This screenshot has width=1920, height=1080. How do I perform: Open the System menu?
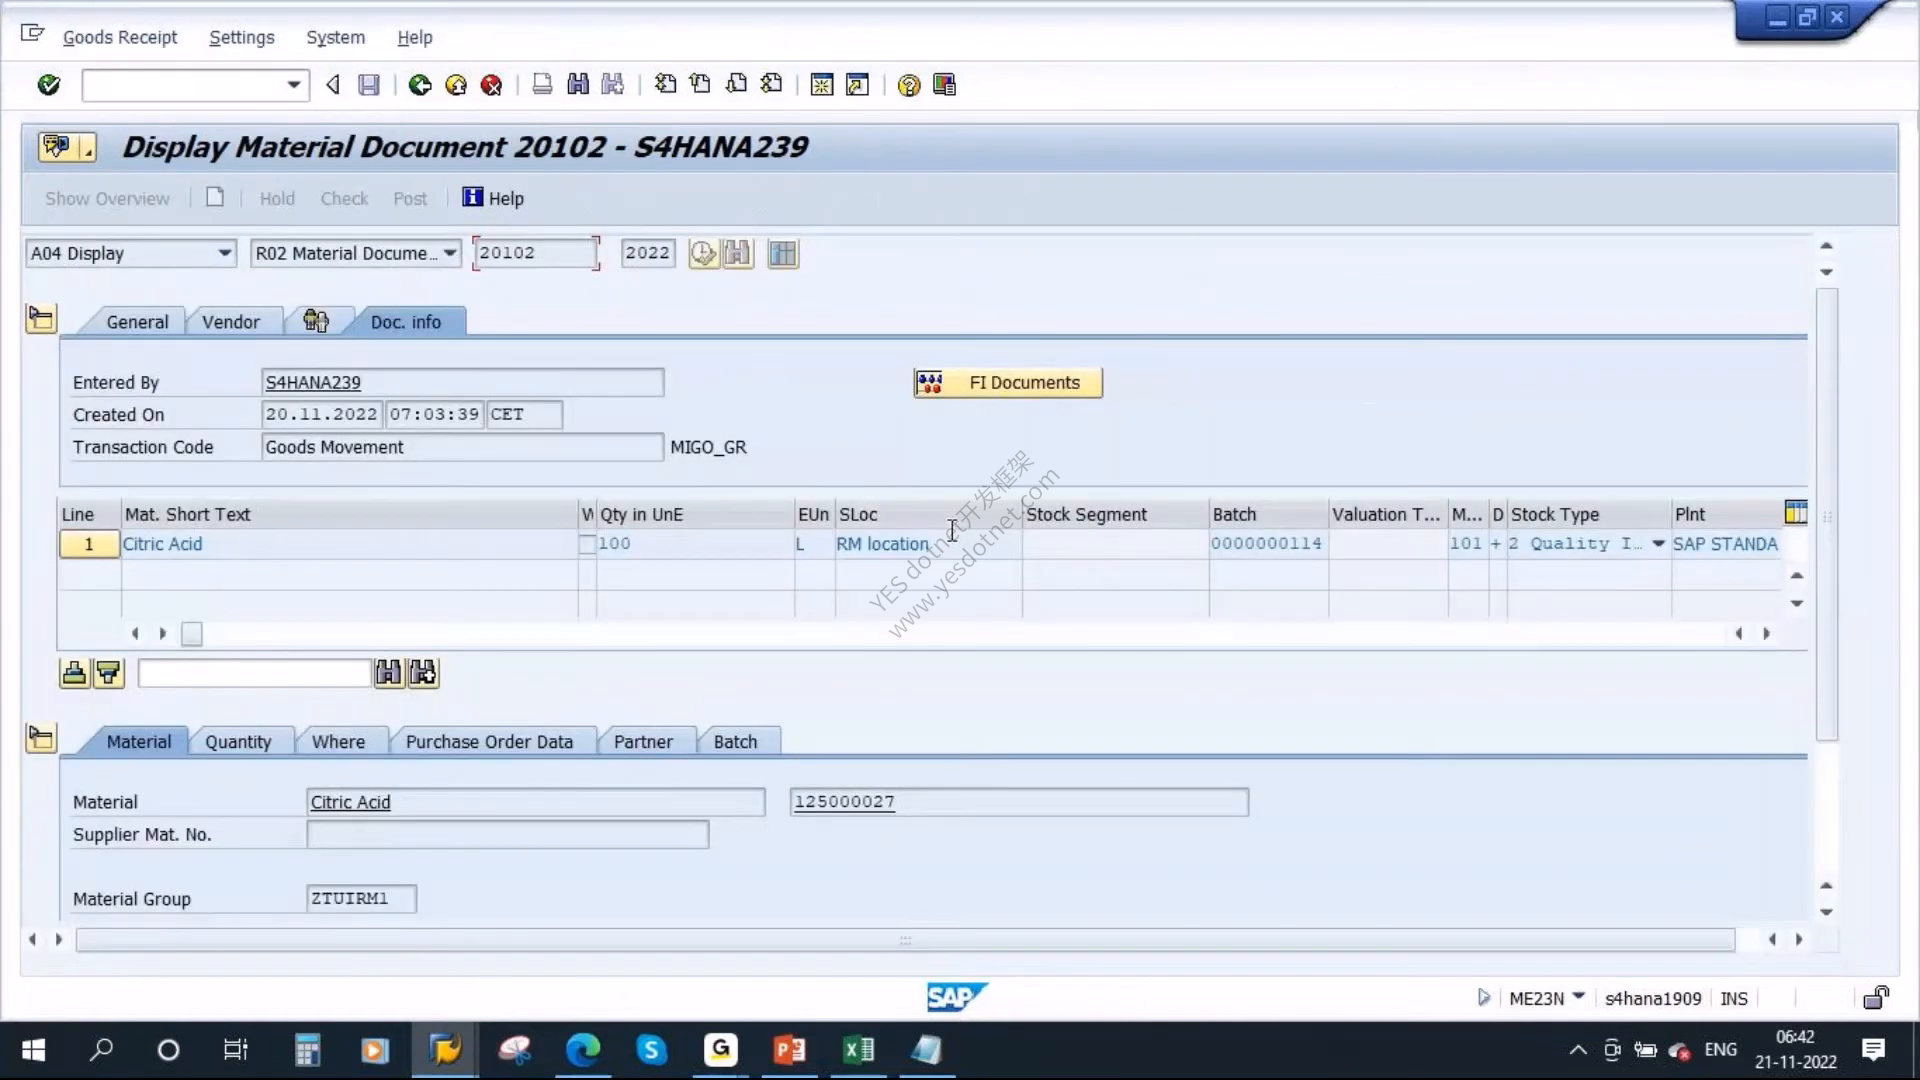pyautogui.click(x=335, y=37)
